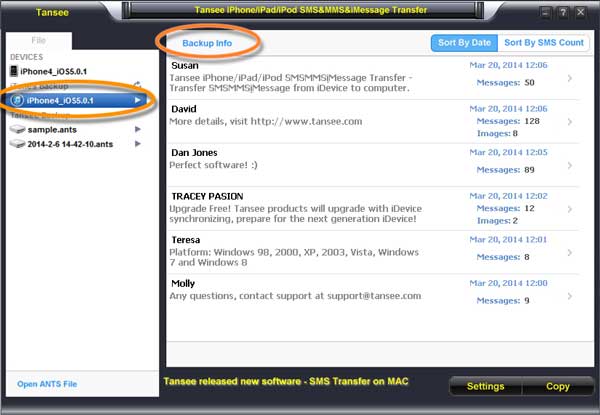This screenshot has width=600, height=415.
Task: Click the Mar 20, 2014 12:00 date
Action: click(509, 283)
